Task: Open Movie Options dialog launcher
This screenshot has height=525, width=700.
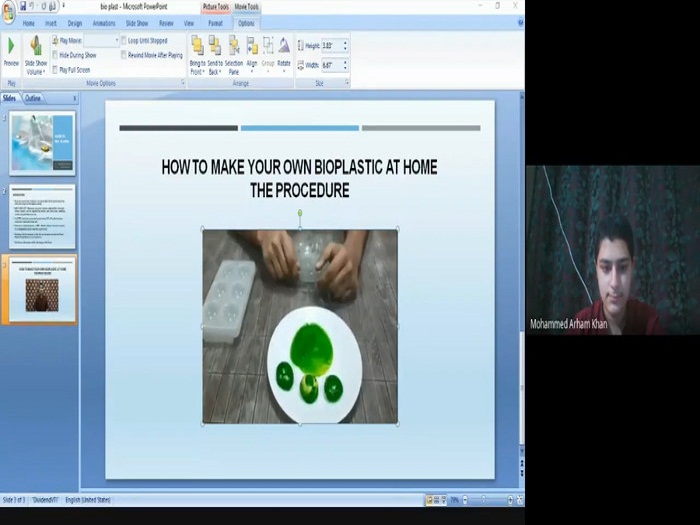Action: pos(183,83)
